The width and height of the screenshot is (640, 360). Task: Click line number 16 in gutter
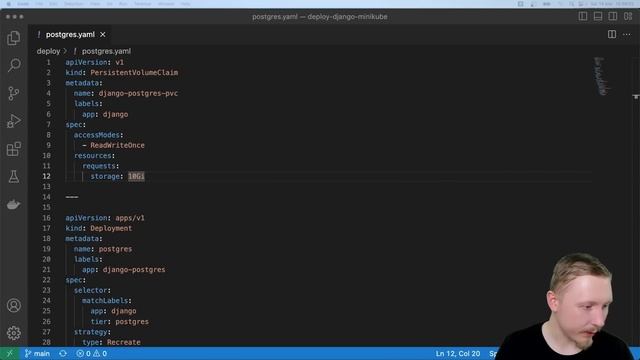47,218
